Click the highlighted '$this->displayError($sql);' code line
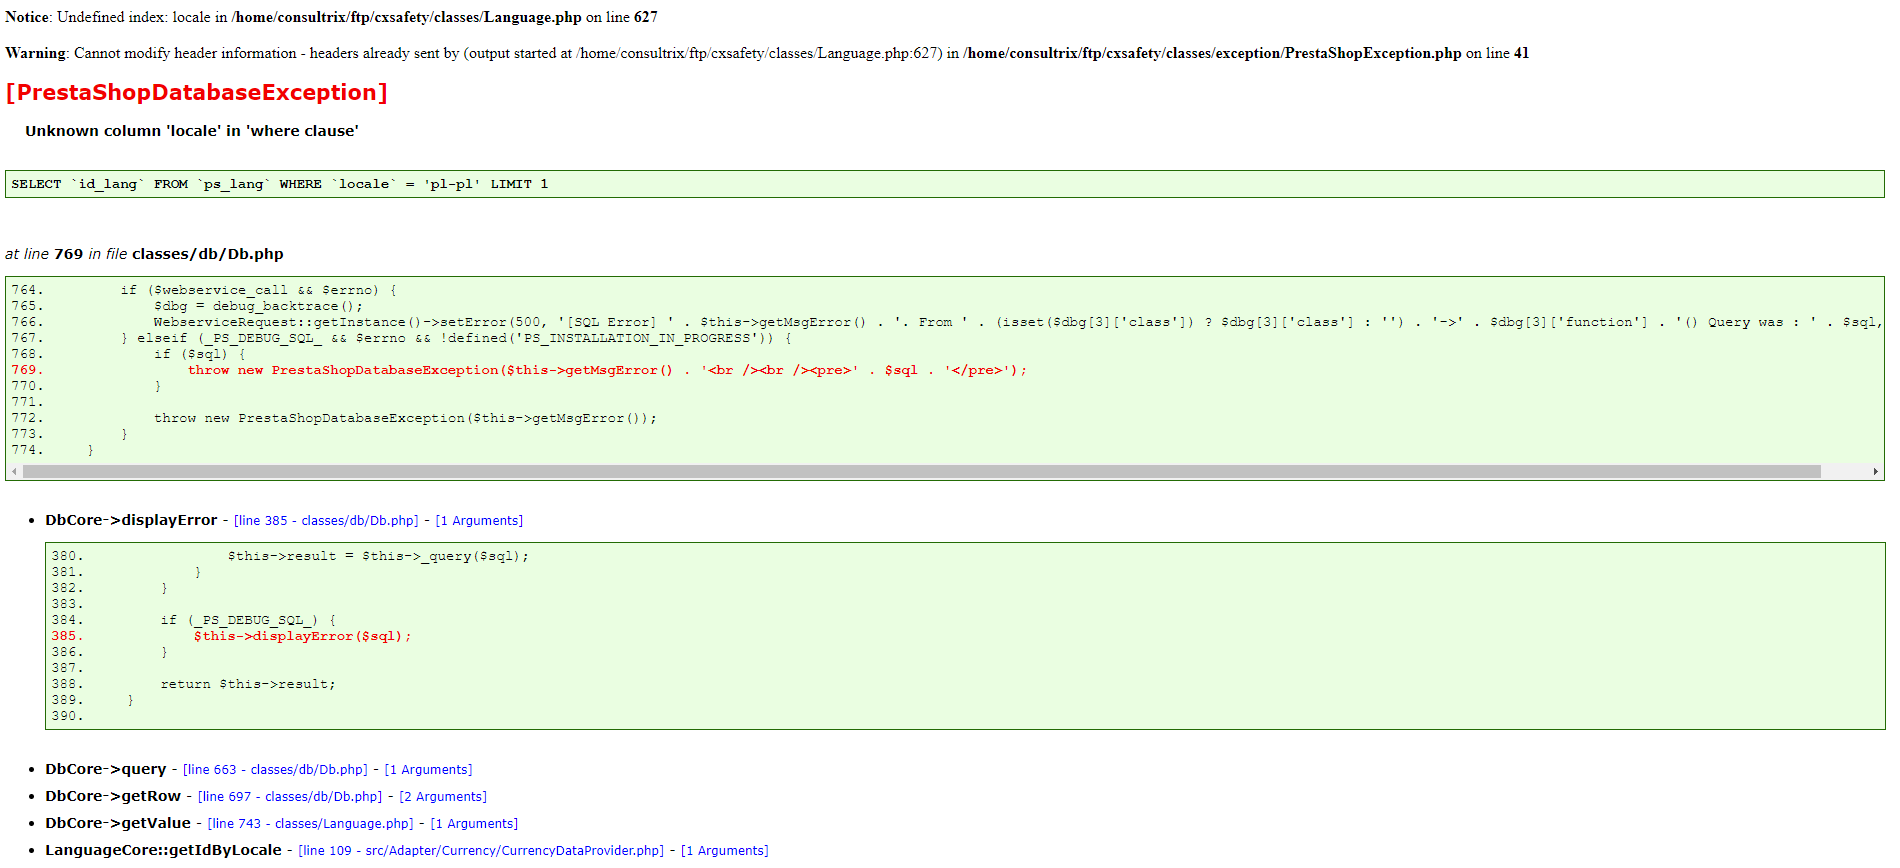 click(x=302, y=636)
